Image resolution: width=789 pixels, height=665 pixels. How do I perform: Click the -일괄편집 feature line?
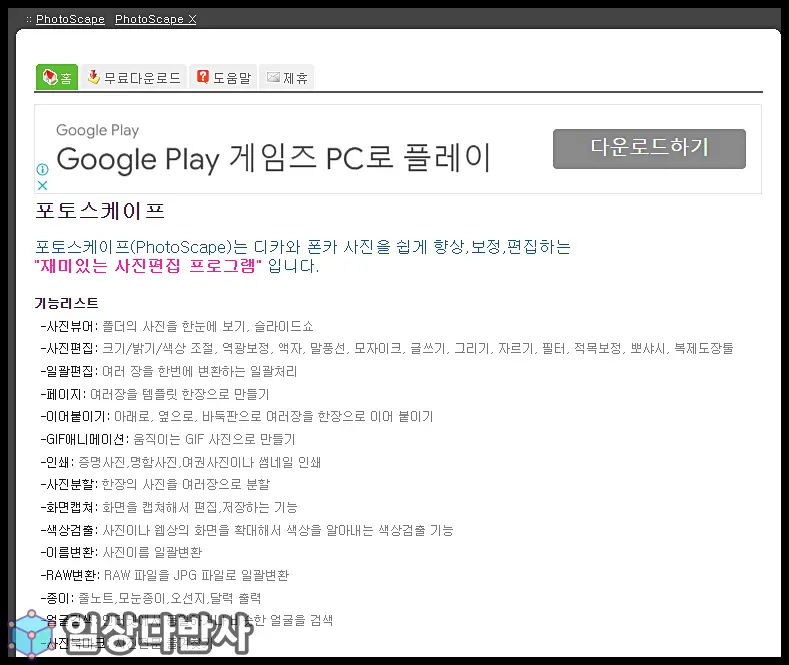pos(169,371)
